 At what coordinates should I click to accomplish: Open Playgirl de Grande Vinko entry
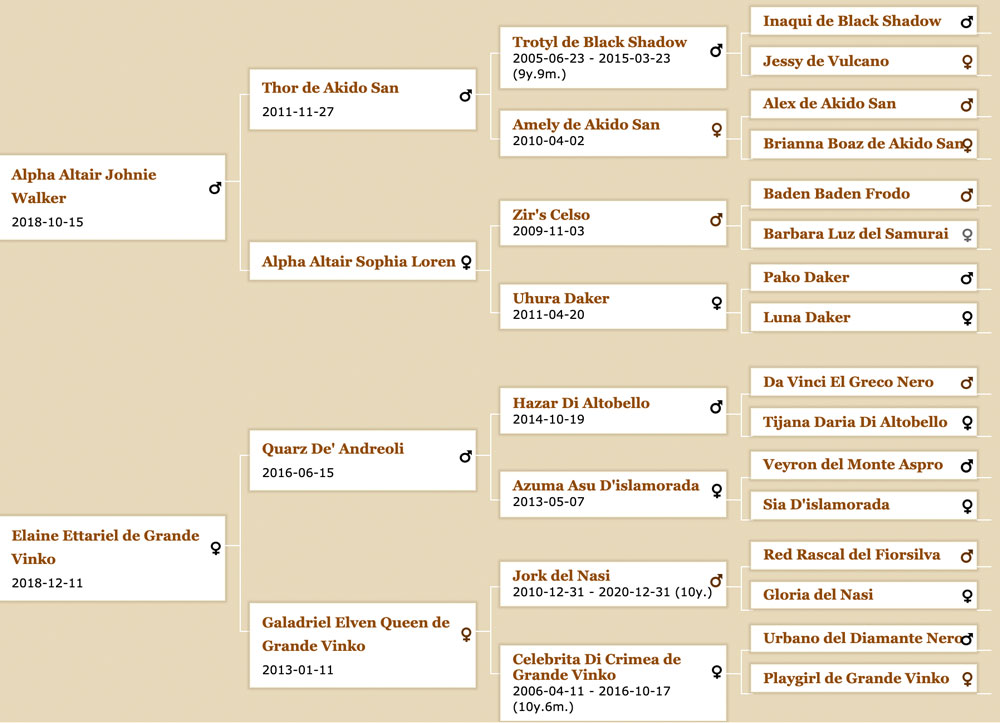tap(855, 678)
